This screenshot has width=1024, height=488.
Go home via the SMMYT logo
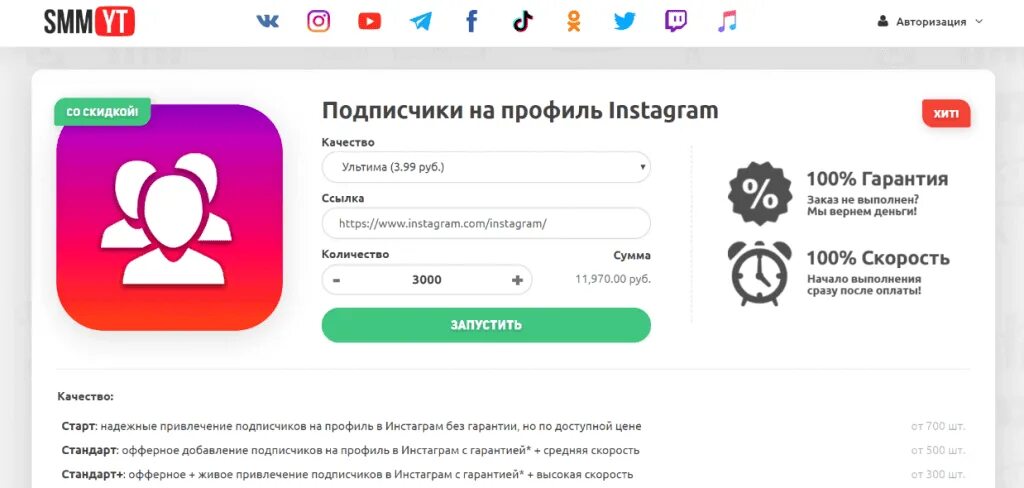[x=89, y=22]
